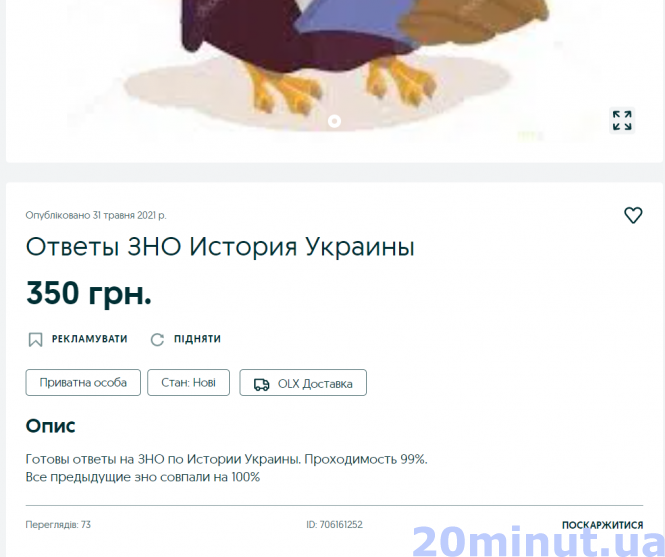The width and height of the screenshot is (665, 557).
Task: Click the 350 грн. price
Action: coord(89,293)
